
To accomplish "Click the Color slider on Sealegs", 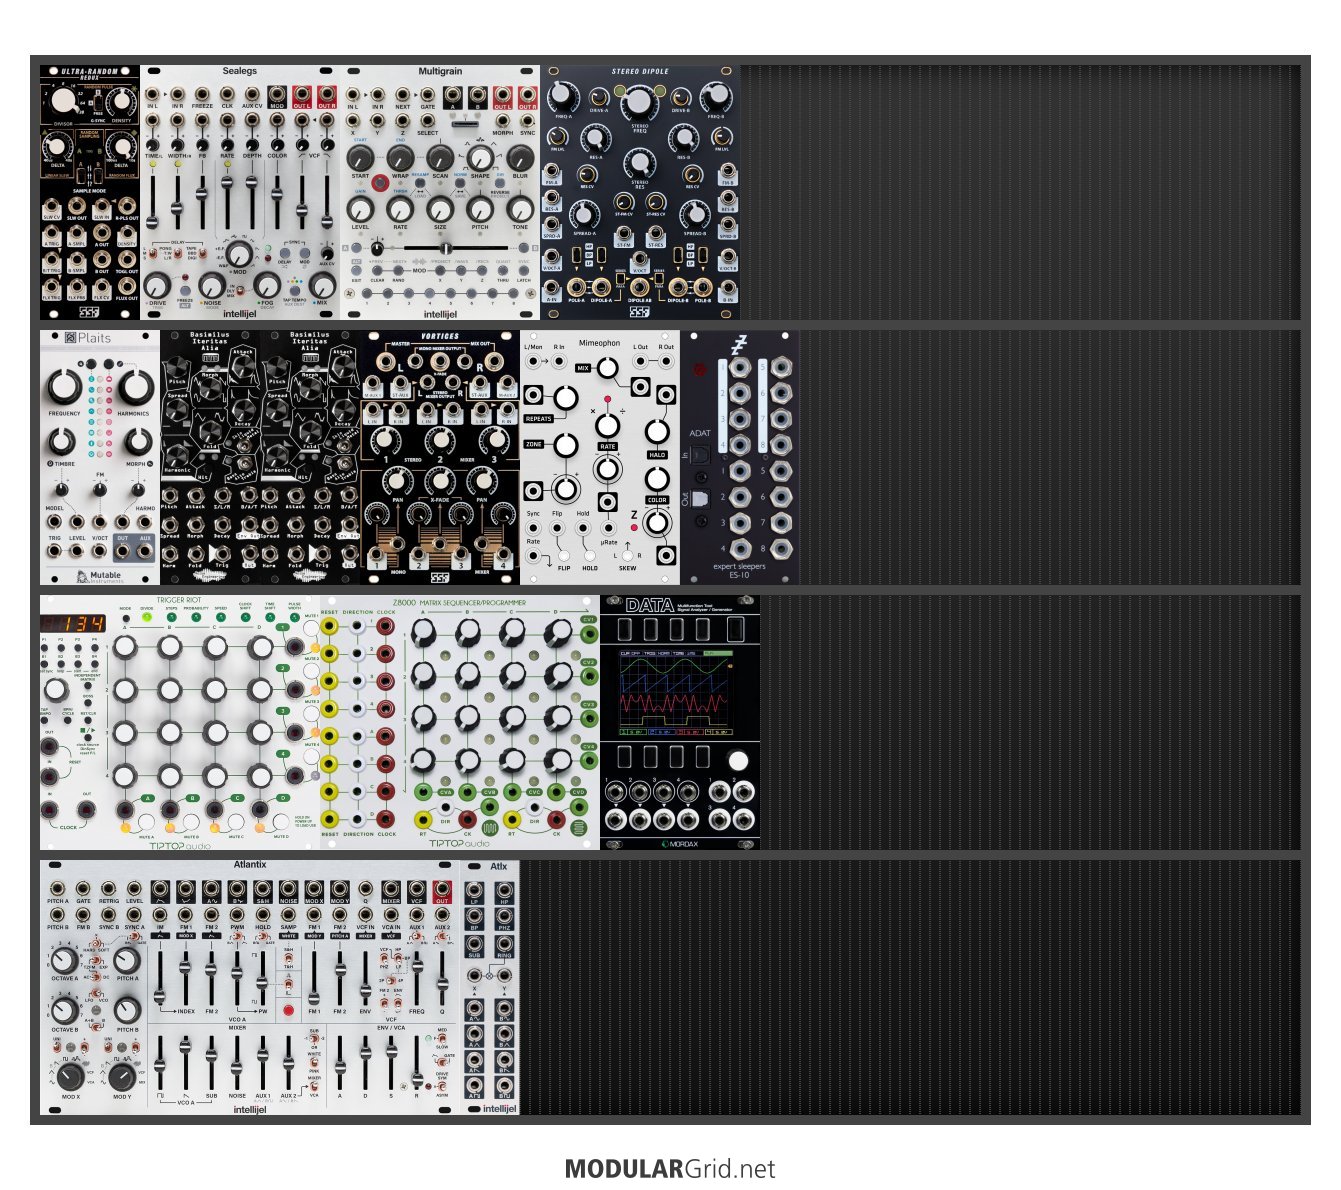I will pyautogui.click(x=277, y=200).
